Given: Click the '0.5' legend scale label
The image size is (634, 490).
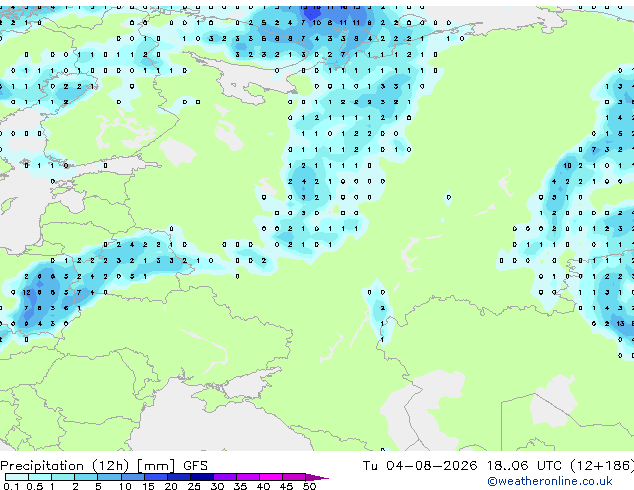Looking at the screenshot, I should (35, 486).
